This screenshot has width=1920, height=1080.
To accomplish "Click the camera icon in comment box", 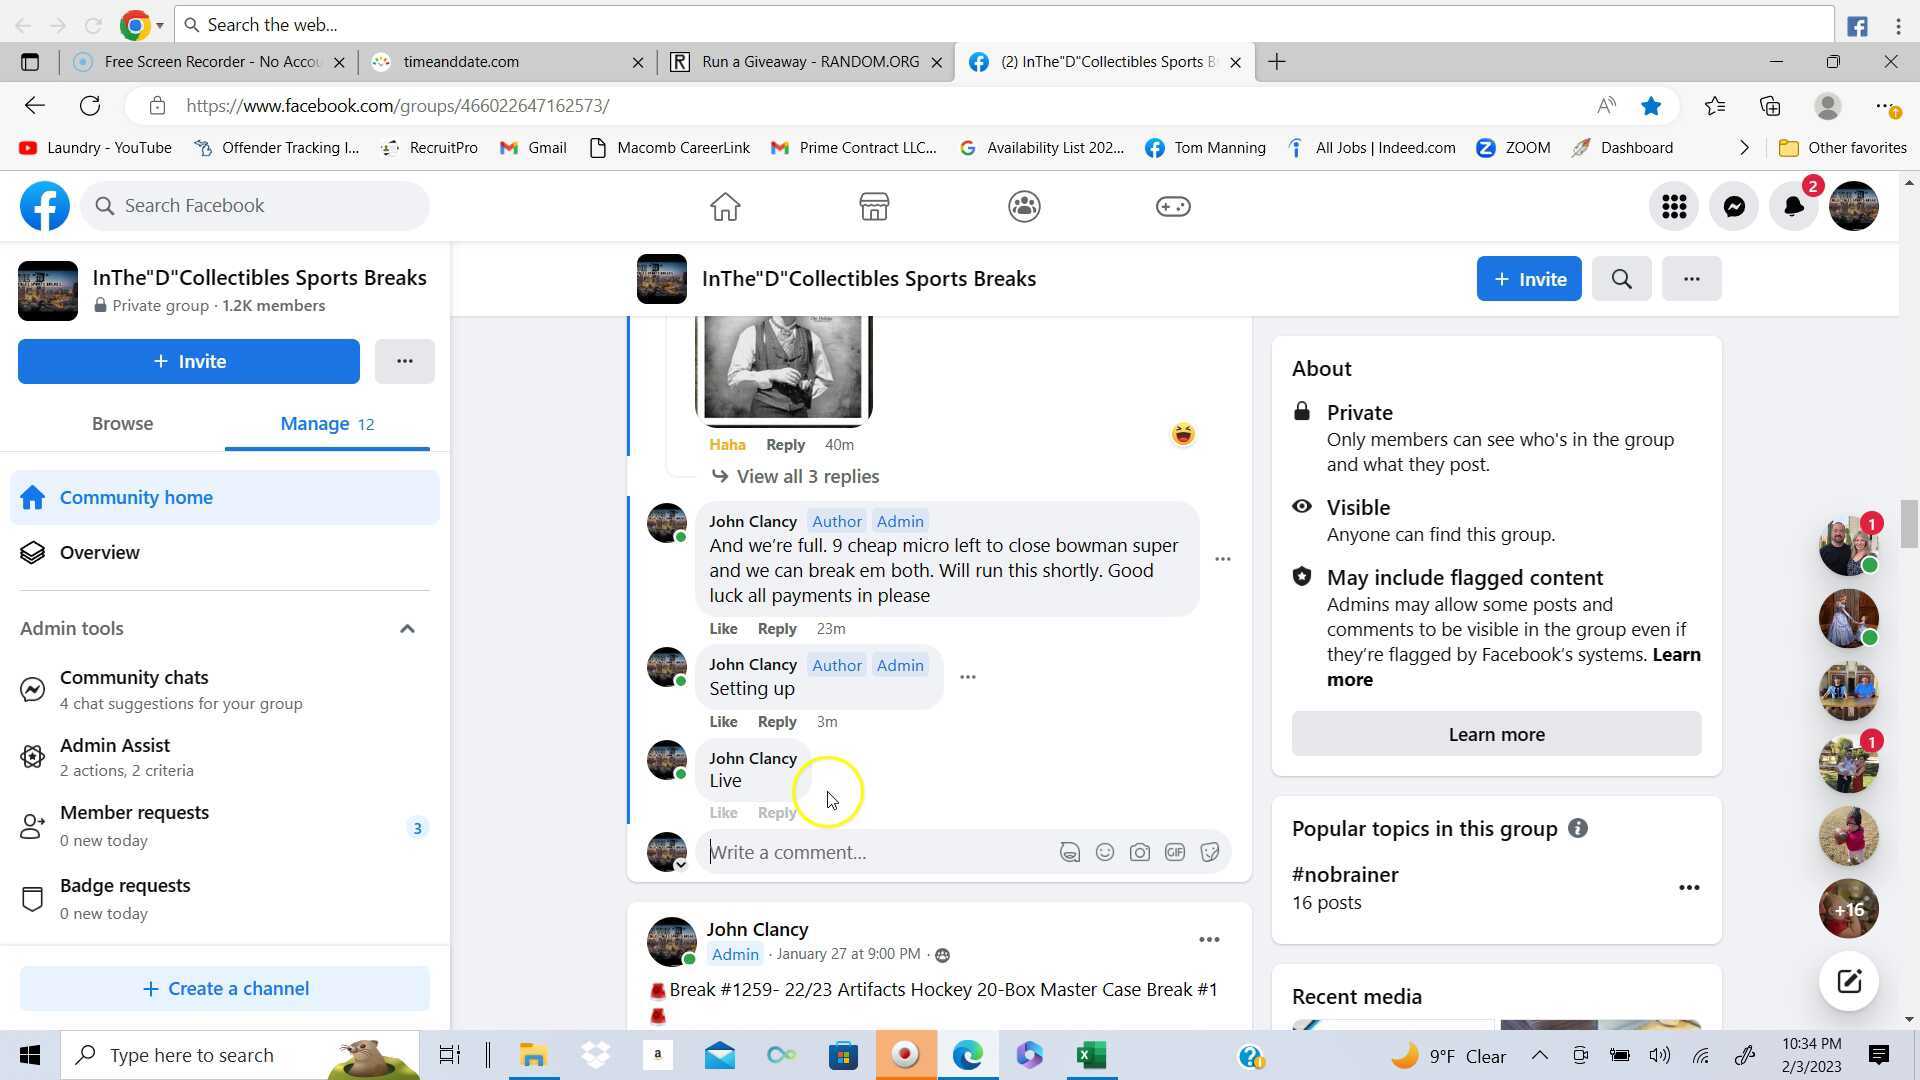I will [x=1139, y=853].
